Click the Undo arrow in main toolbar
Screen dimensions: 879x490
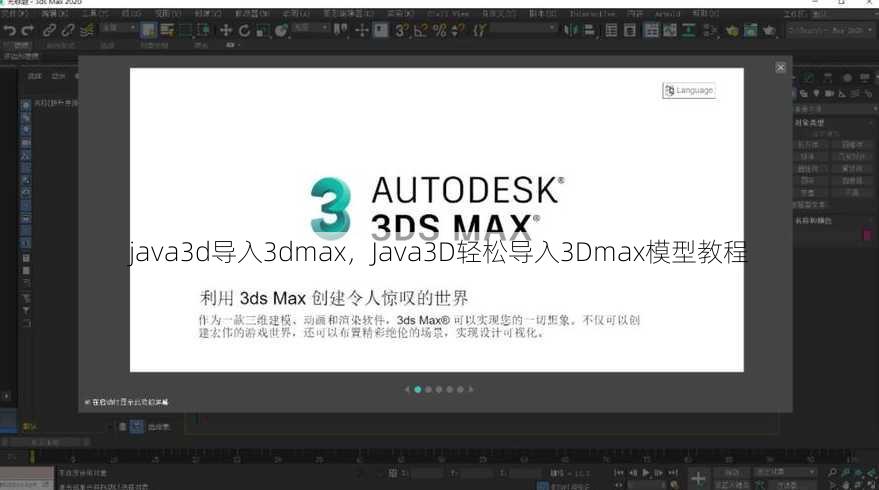pos(10,30)
